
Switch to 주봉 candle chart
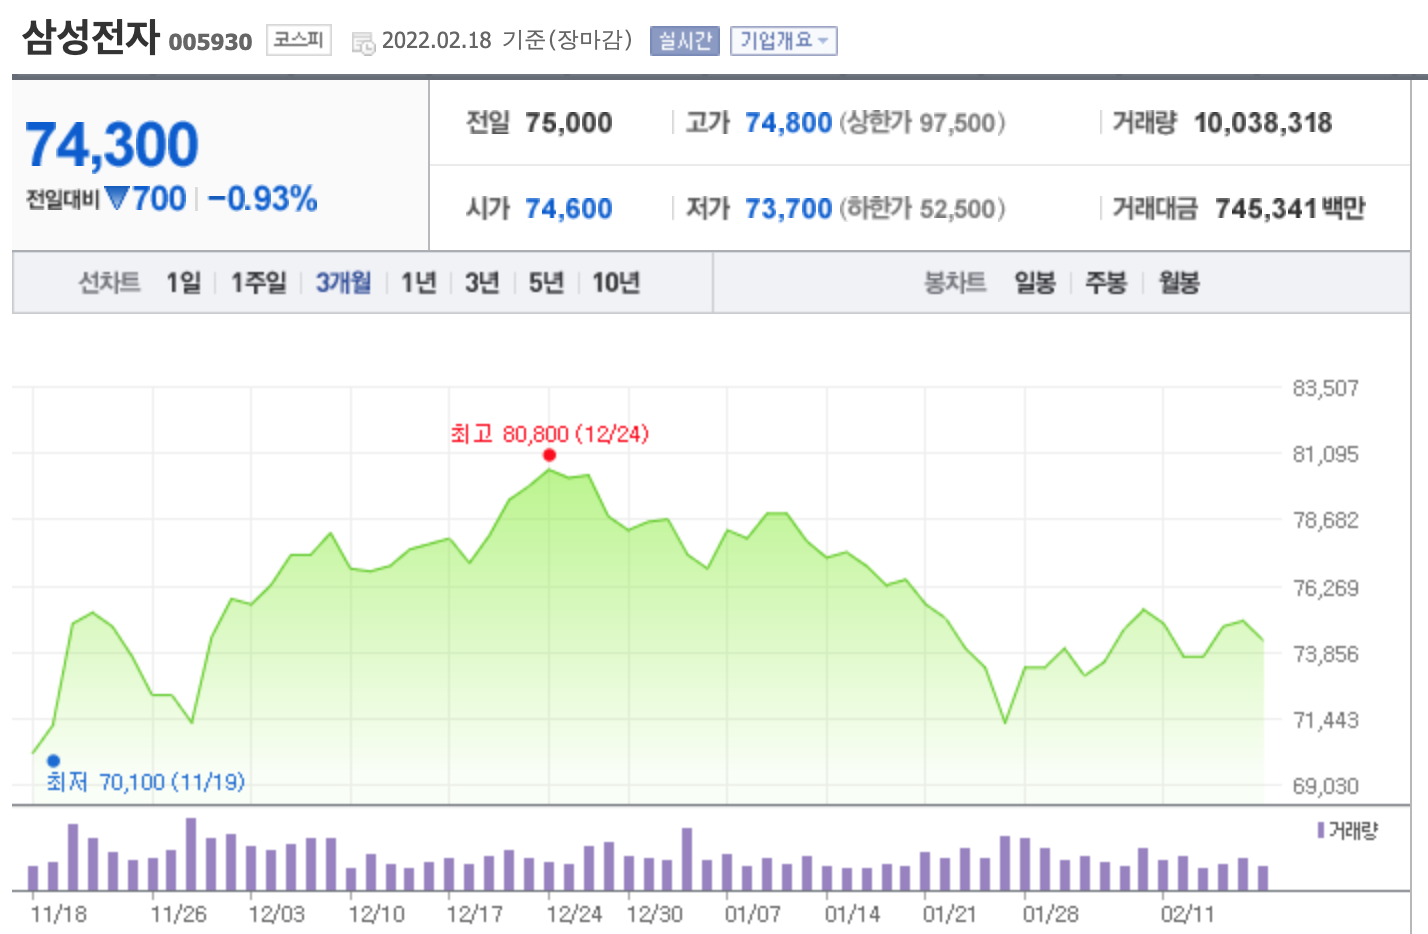(1106, 283)
